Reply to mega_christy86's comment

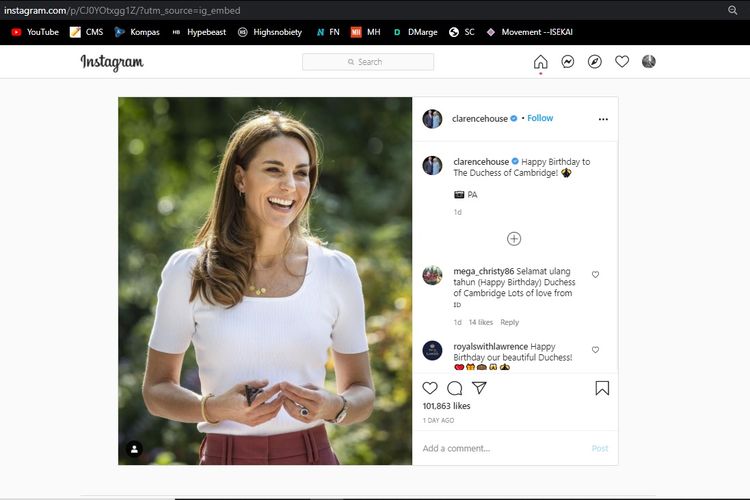tap(510, 322)
